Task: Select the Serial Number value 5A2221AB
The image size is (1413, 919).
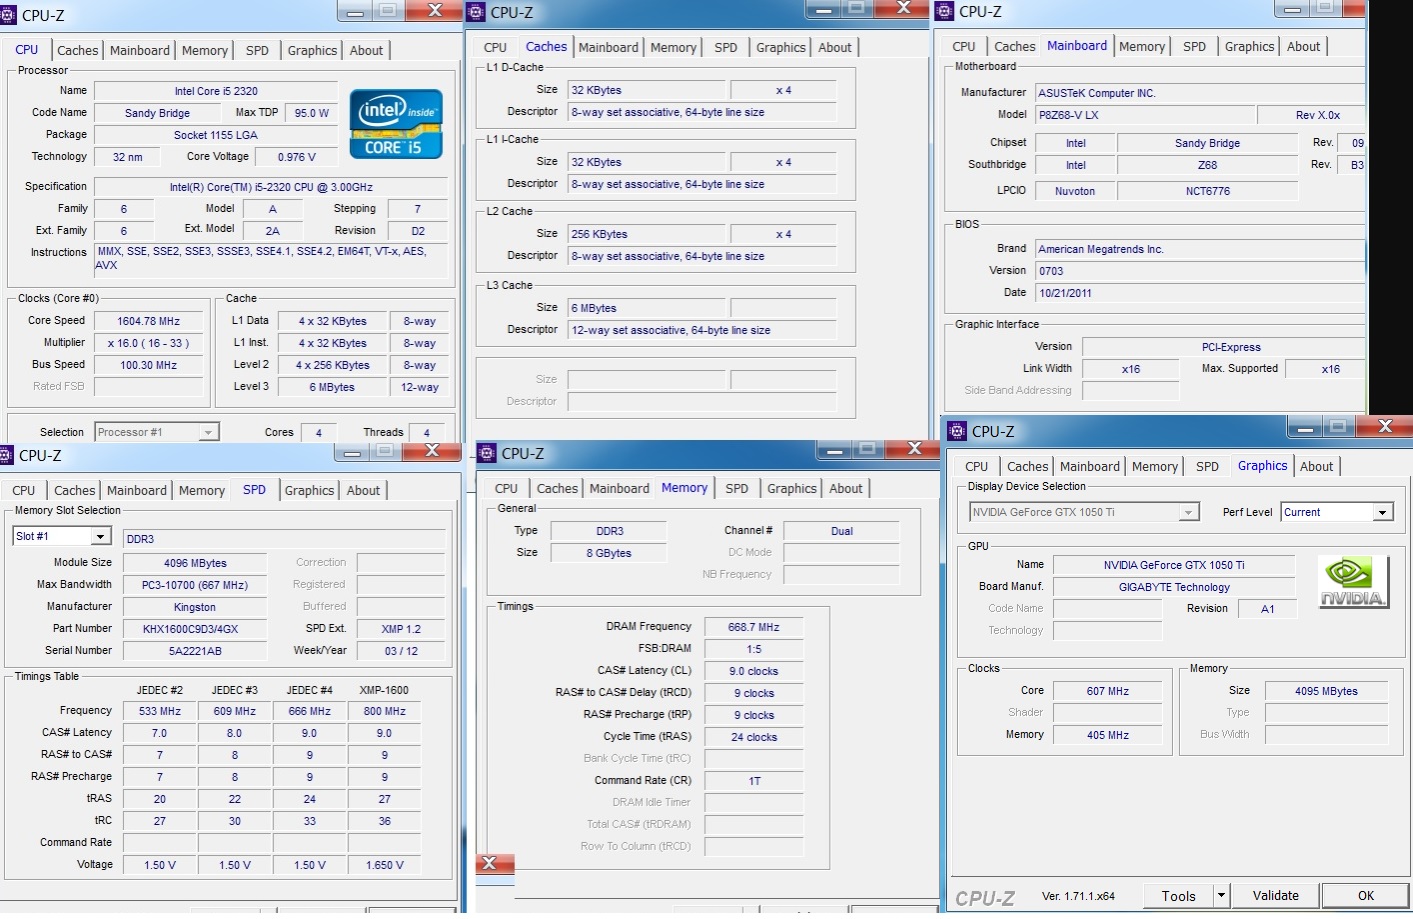Action: (x=195, y=651)
